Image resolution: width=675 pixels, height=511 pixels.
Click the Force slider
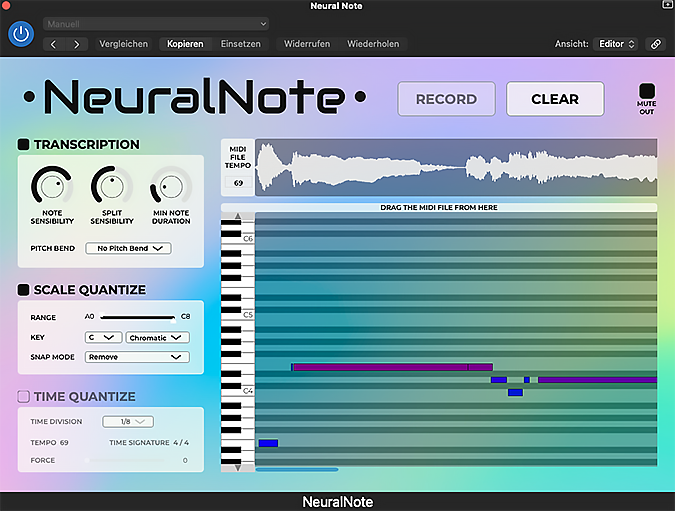point(125,460)
